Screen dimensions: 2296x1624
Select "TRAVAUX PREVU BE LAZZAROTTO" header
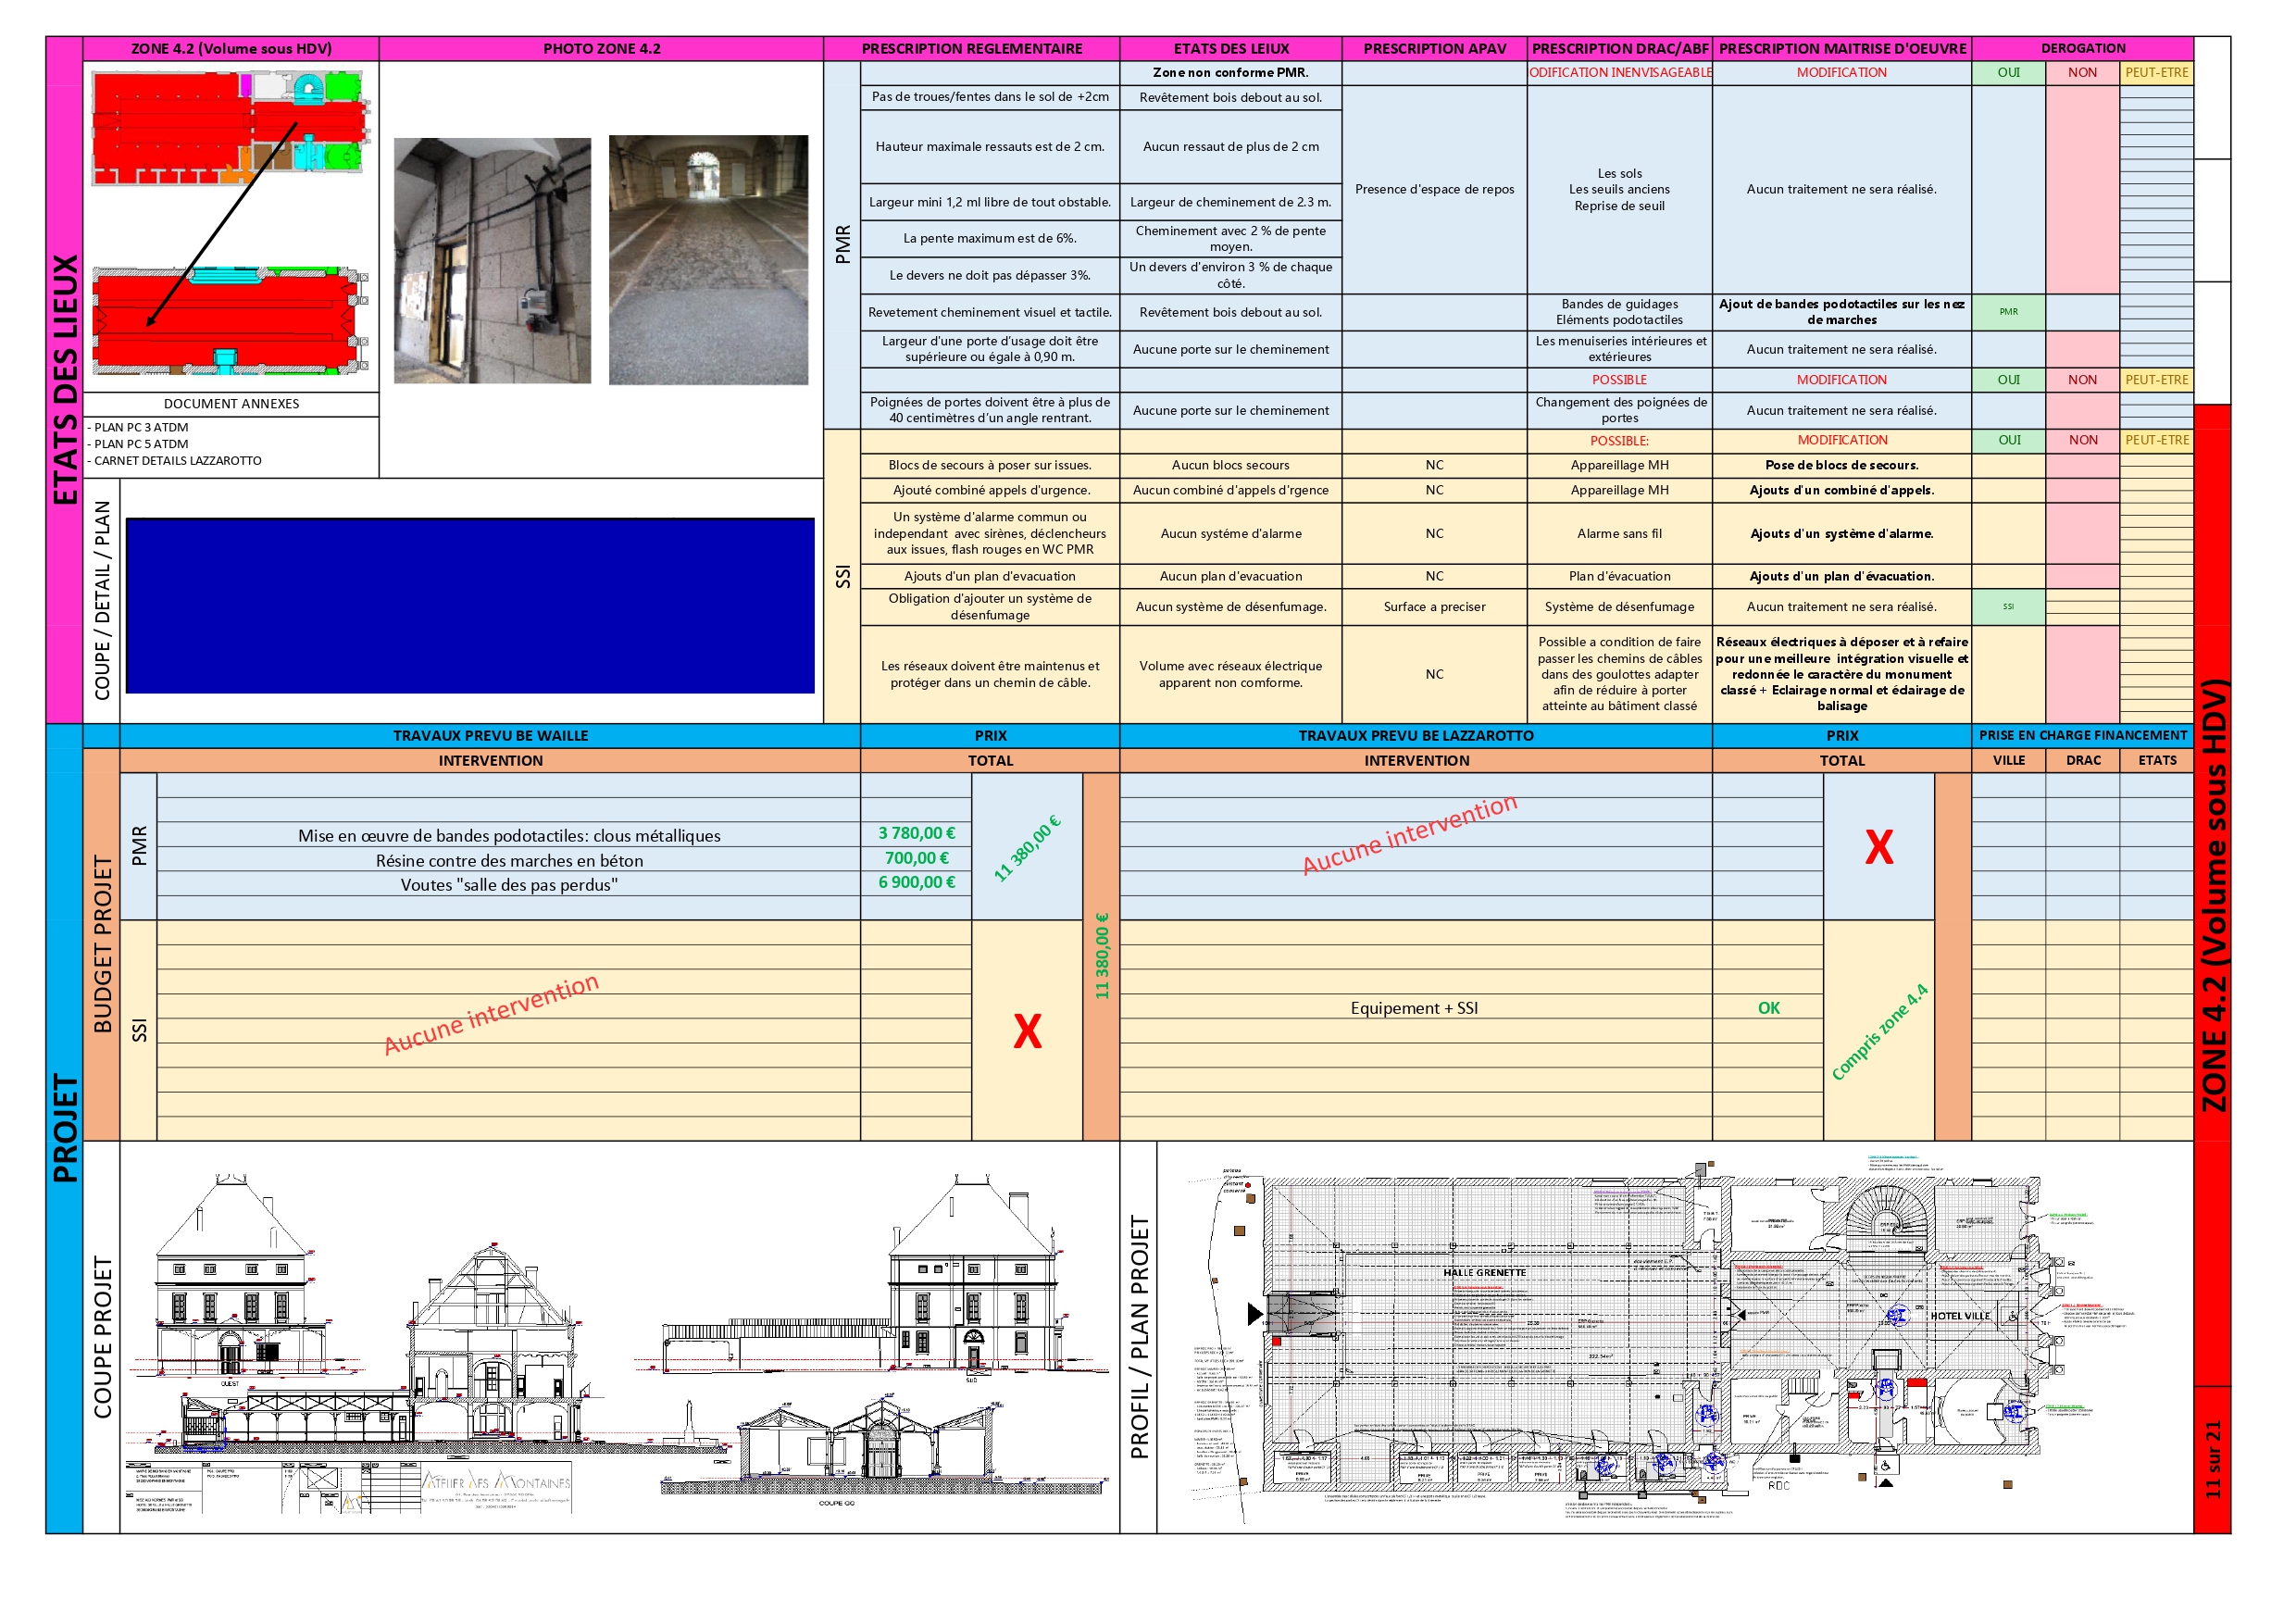1416,736
